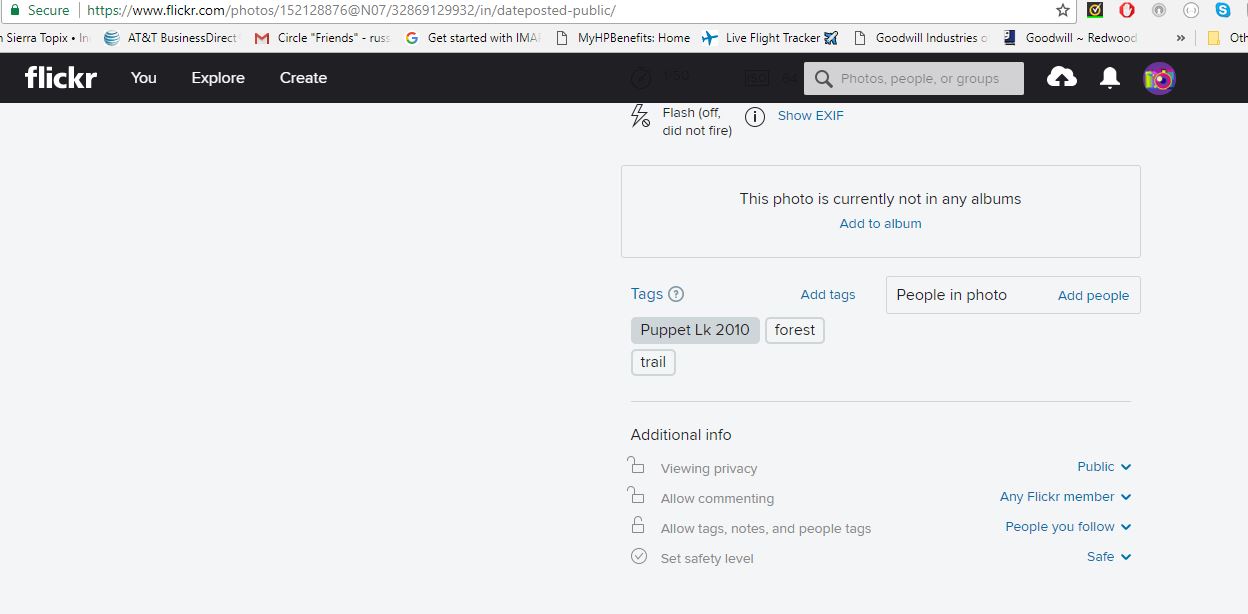The height and width of the screenshot is (614, 1248).
Task: Add photo to an album
Action: 880,224
